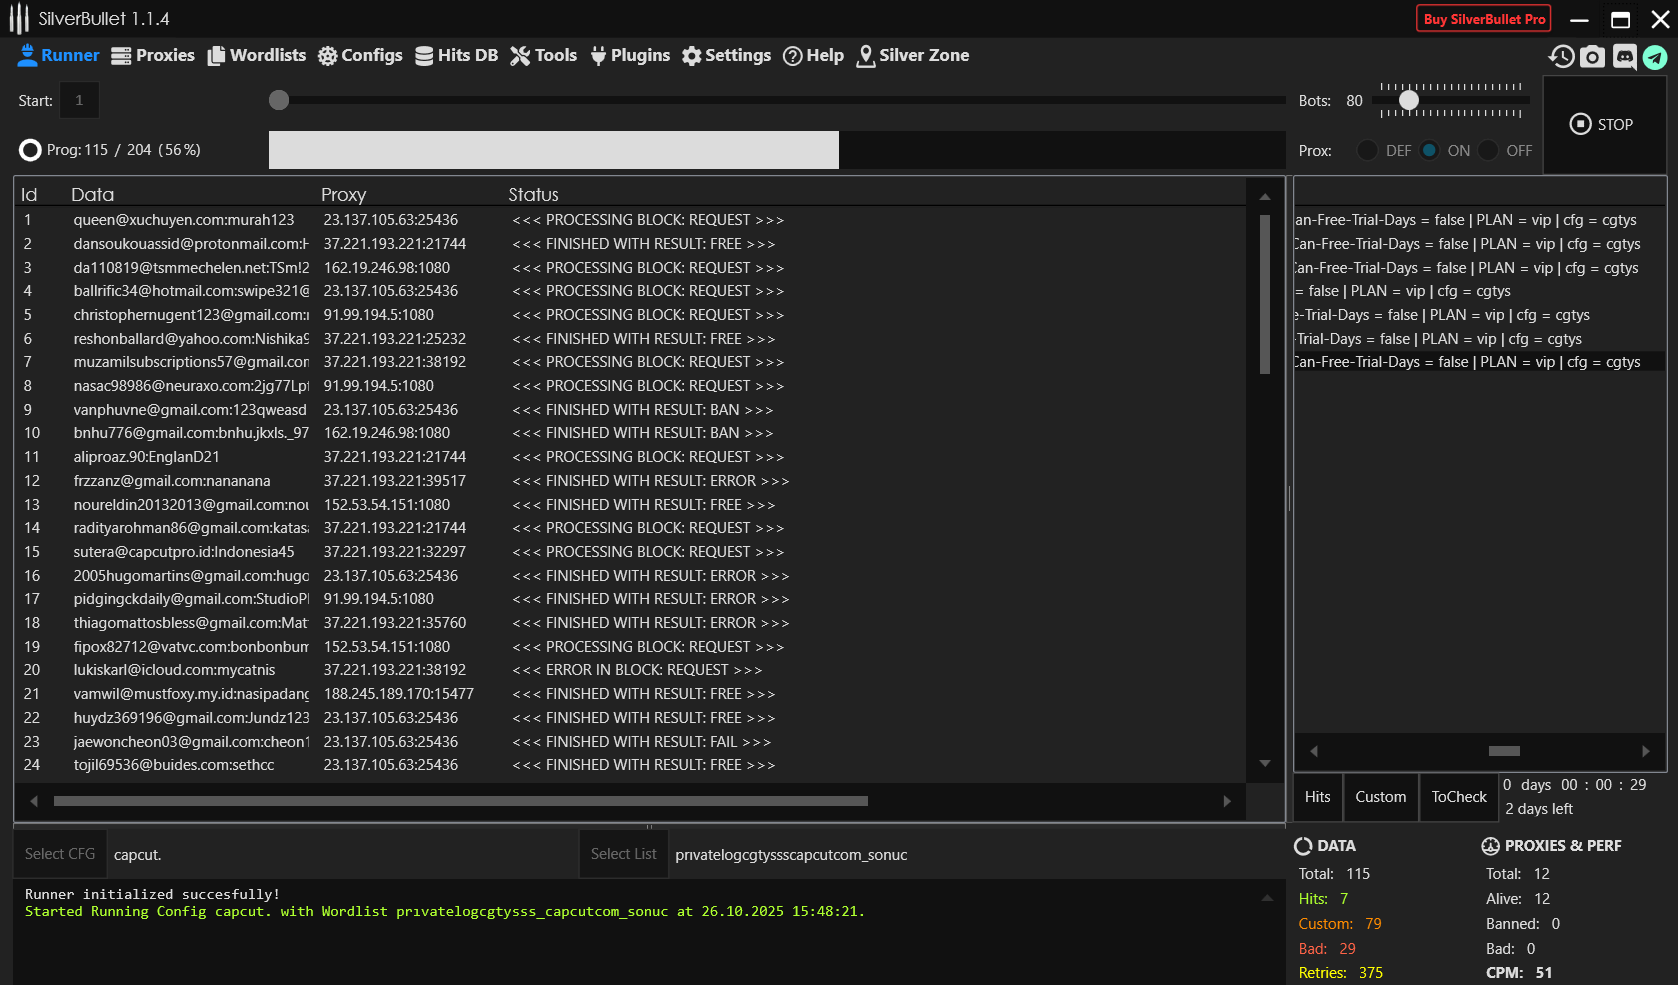
Task: Click the SilverBullet logo icon
Action: [x=19, y=18]
